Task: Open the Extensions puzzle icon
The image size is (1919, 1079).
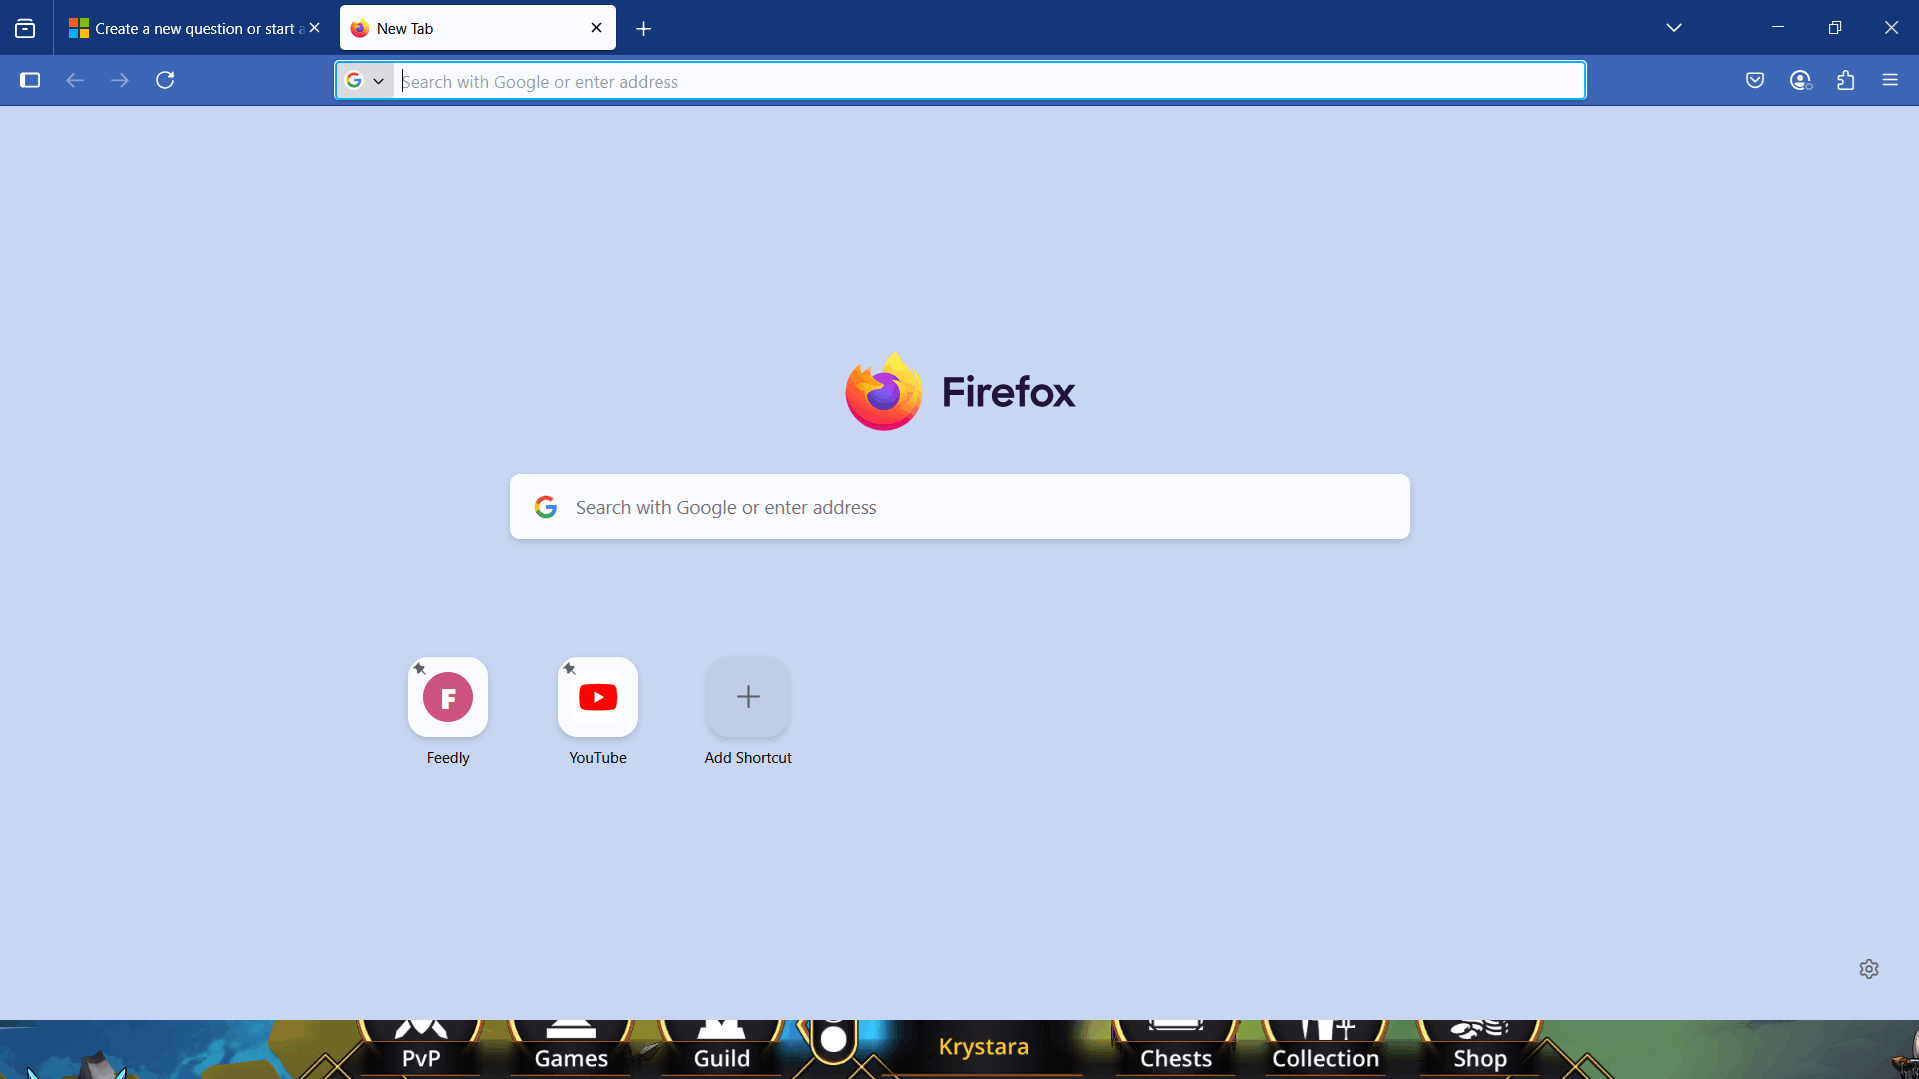Action: [1846, 80]
